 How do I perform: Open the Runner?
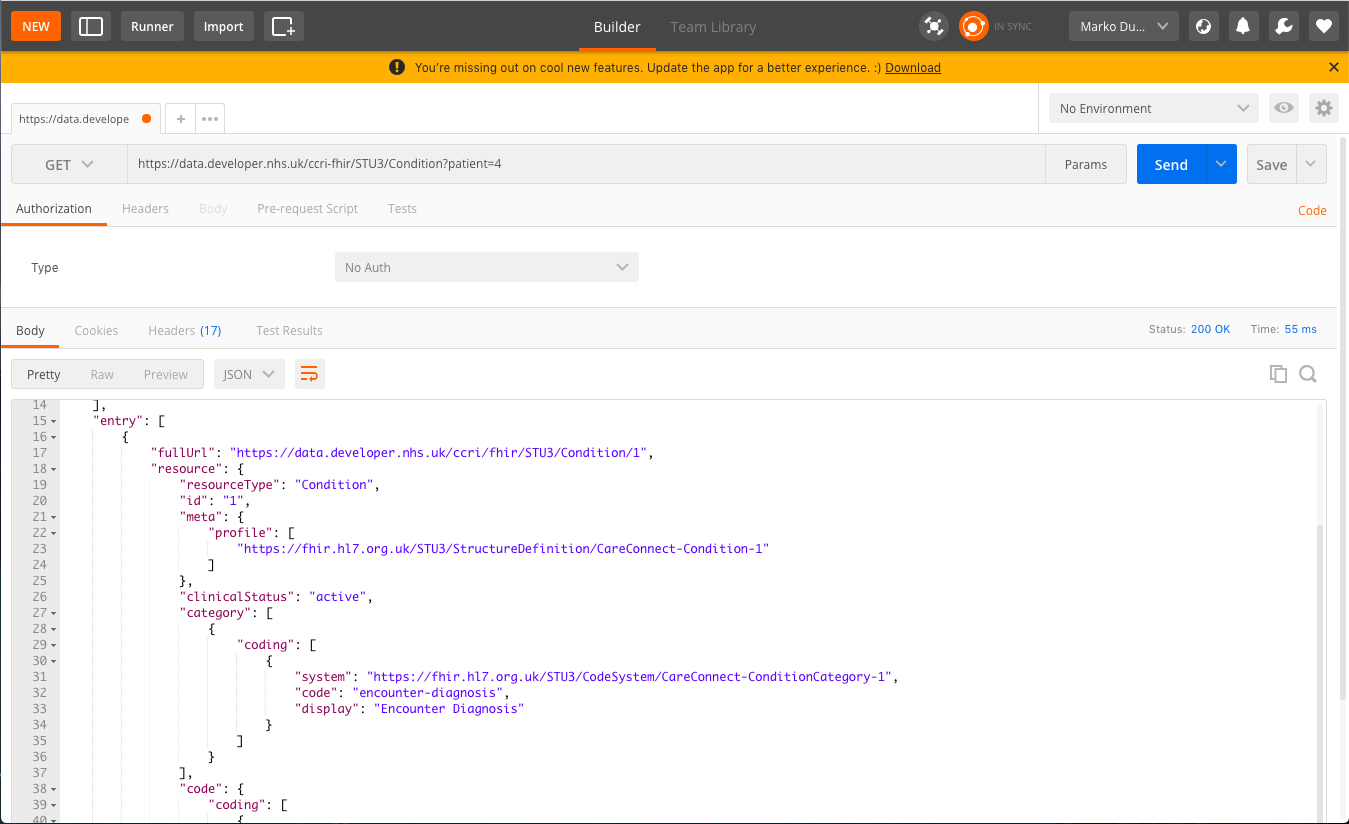coord(152,26)
